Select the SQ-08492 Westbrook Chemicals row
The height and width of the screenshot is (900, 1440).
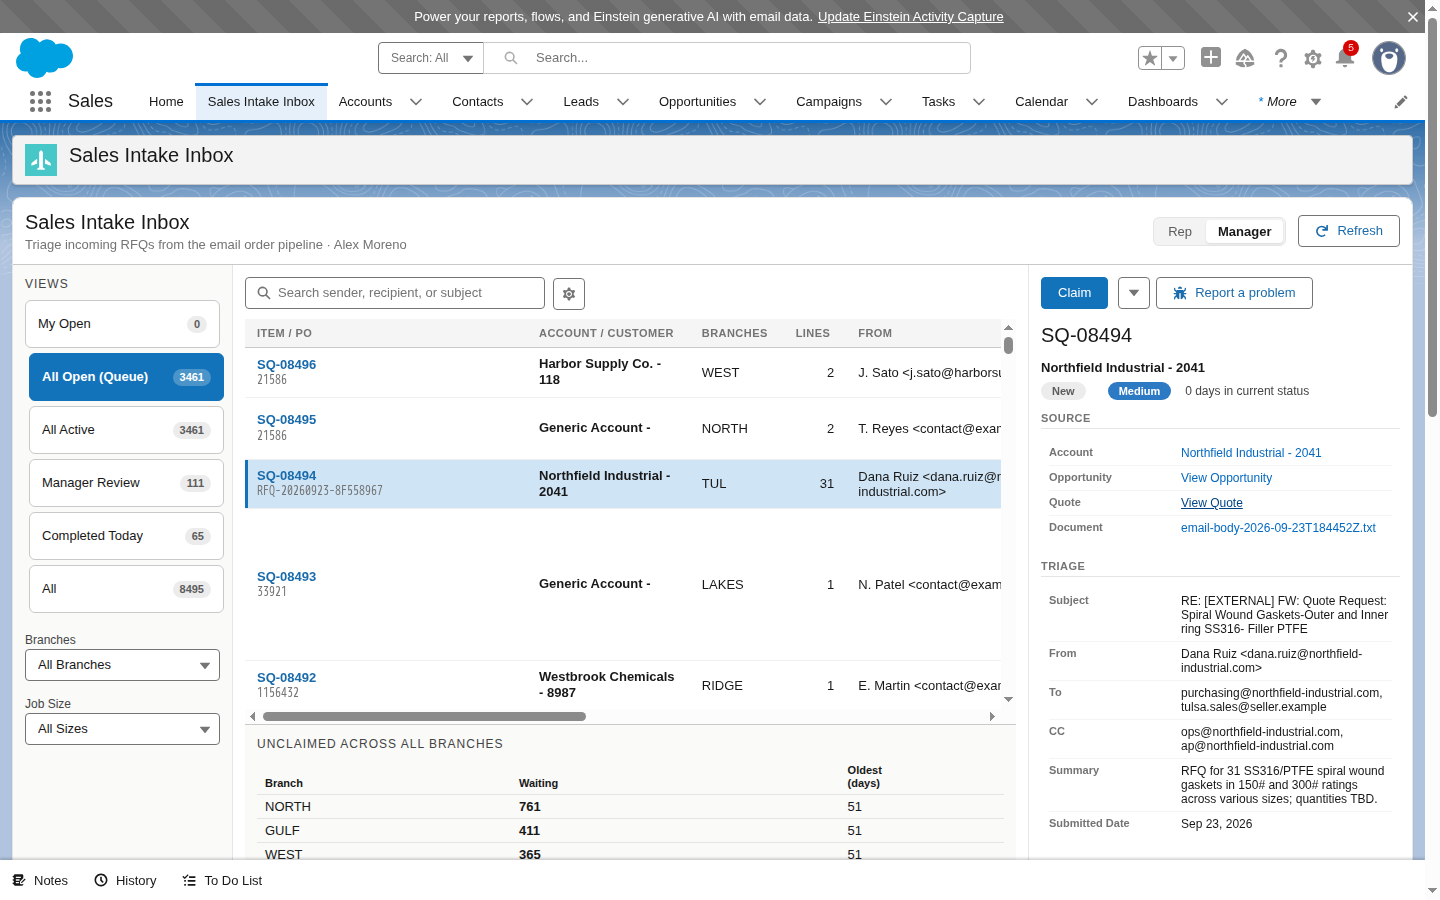coord(623,686)
